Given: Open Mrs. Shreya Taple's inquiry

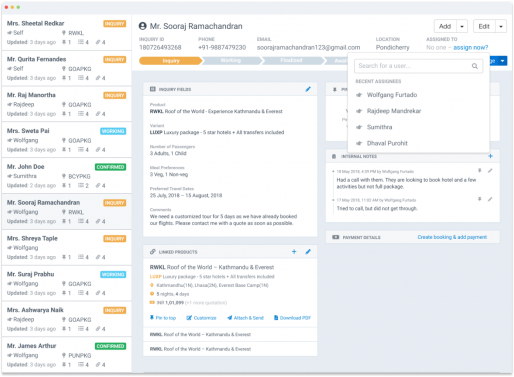Looking at the screenshot, I should (x=67, y=247).
